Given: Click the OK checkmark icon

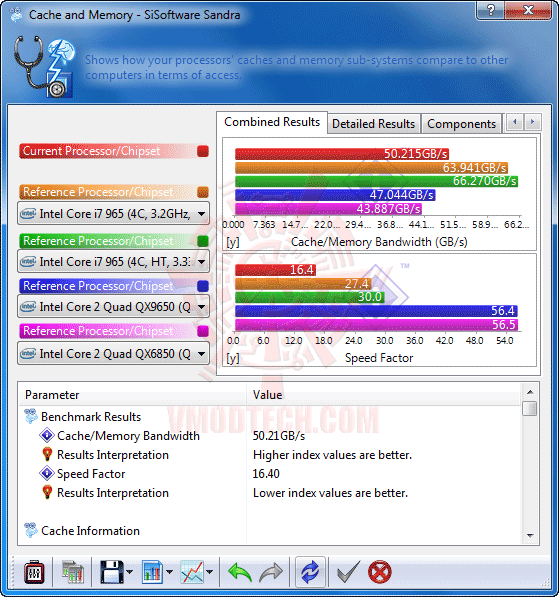Looking at the screenshot, I should pyautogui.click(x=348, y=571).
